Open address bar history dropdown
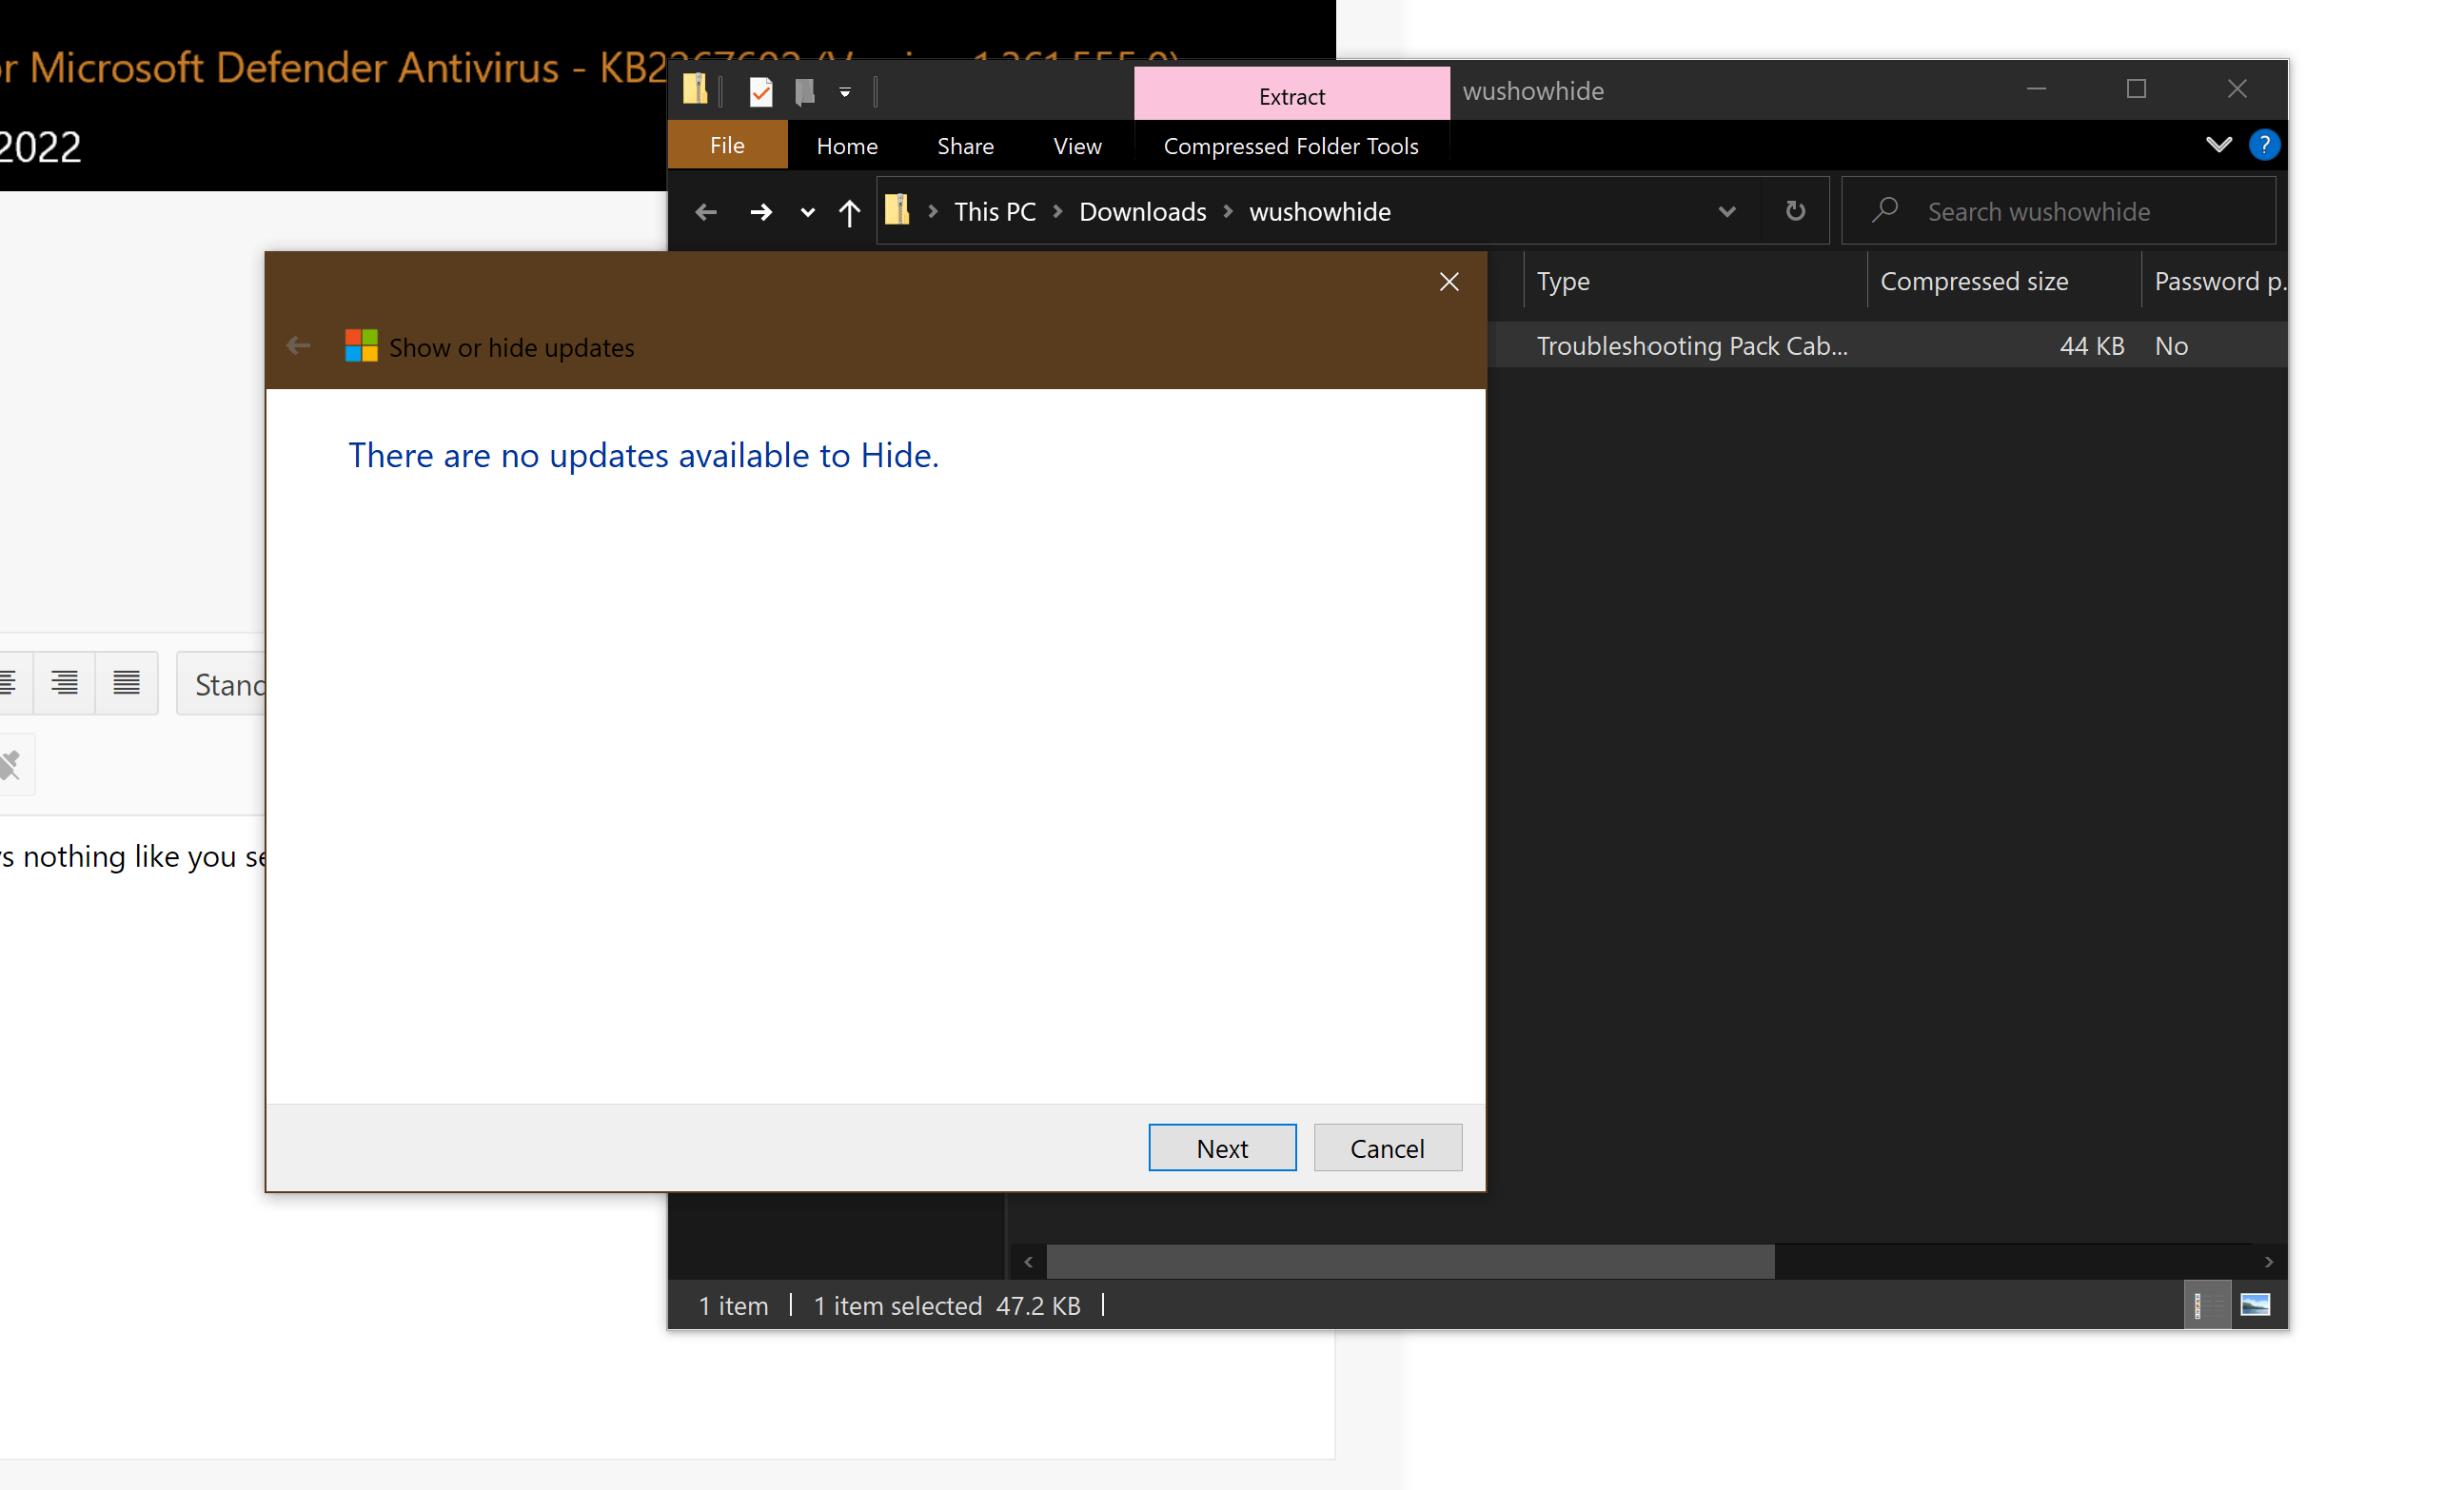Screen dimensions: 2464x1490 pyautogui.click(x=1726, y=211)
